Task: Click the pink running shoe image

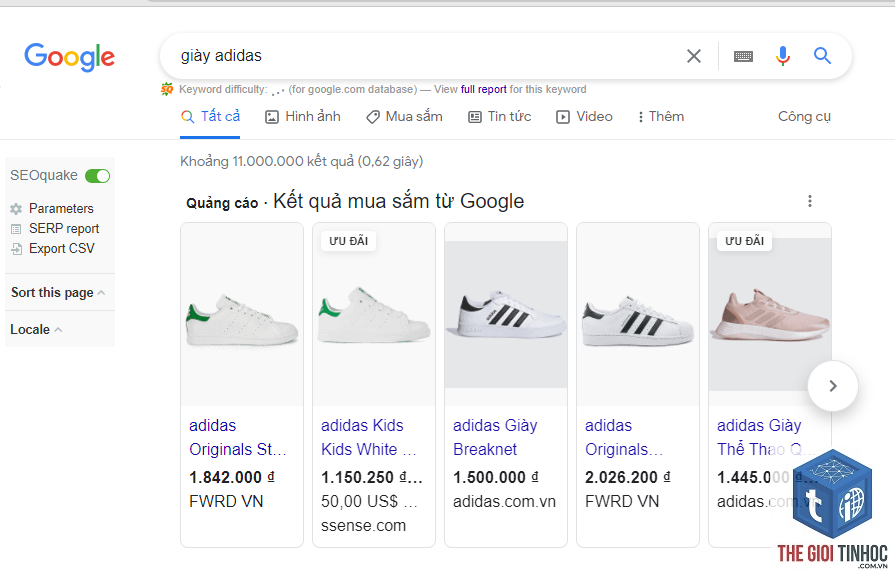Action: (x=769, y=315)
